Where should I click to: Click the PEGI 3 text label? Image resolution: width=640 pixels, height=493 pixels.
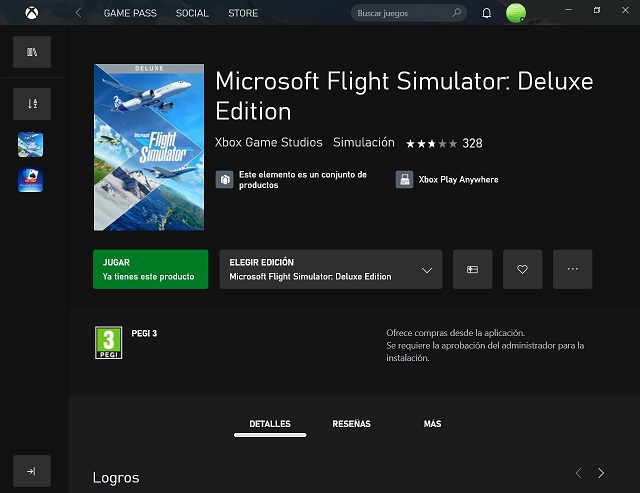click(144, 333)
